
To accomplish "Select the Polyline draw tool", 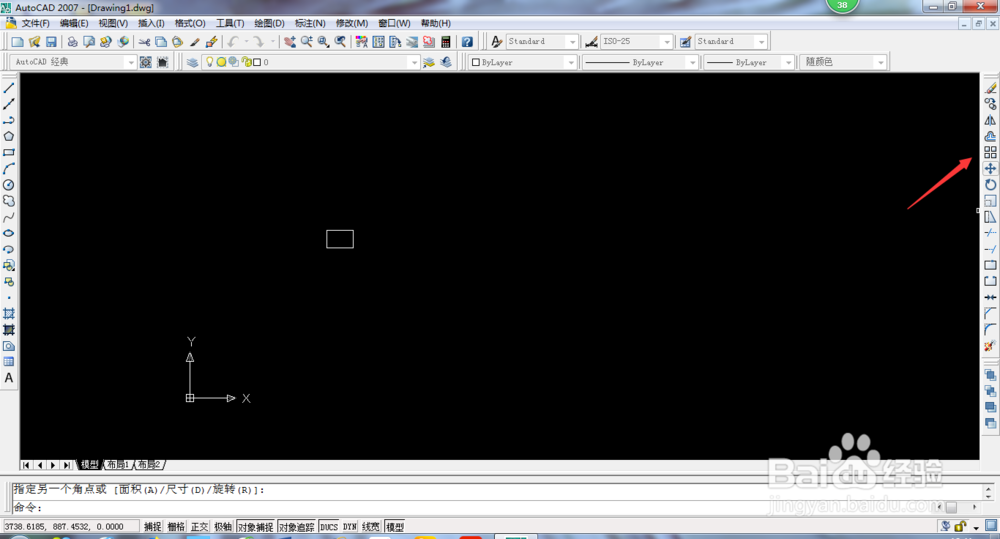I will 9,121.
